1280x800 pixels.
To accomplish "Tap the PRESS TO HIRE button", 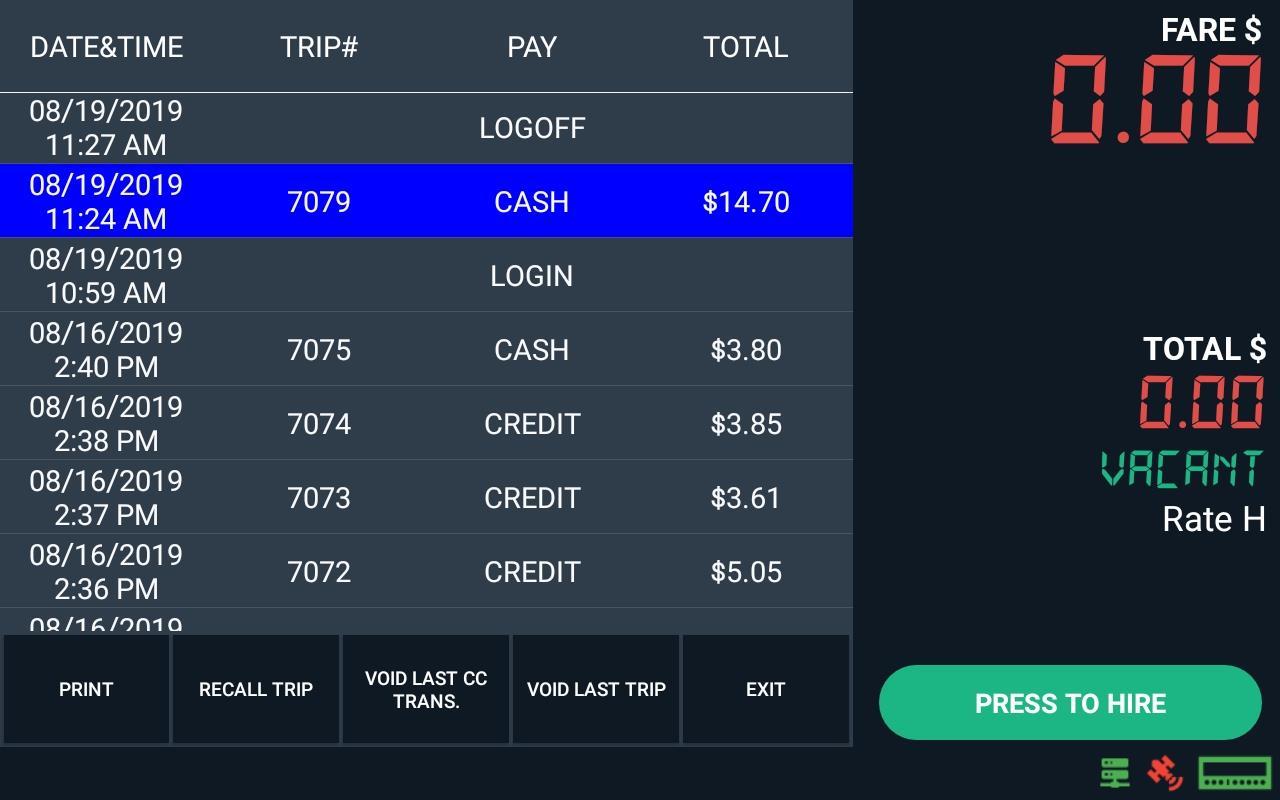I will click(x=1070, y=703).
